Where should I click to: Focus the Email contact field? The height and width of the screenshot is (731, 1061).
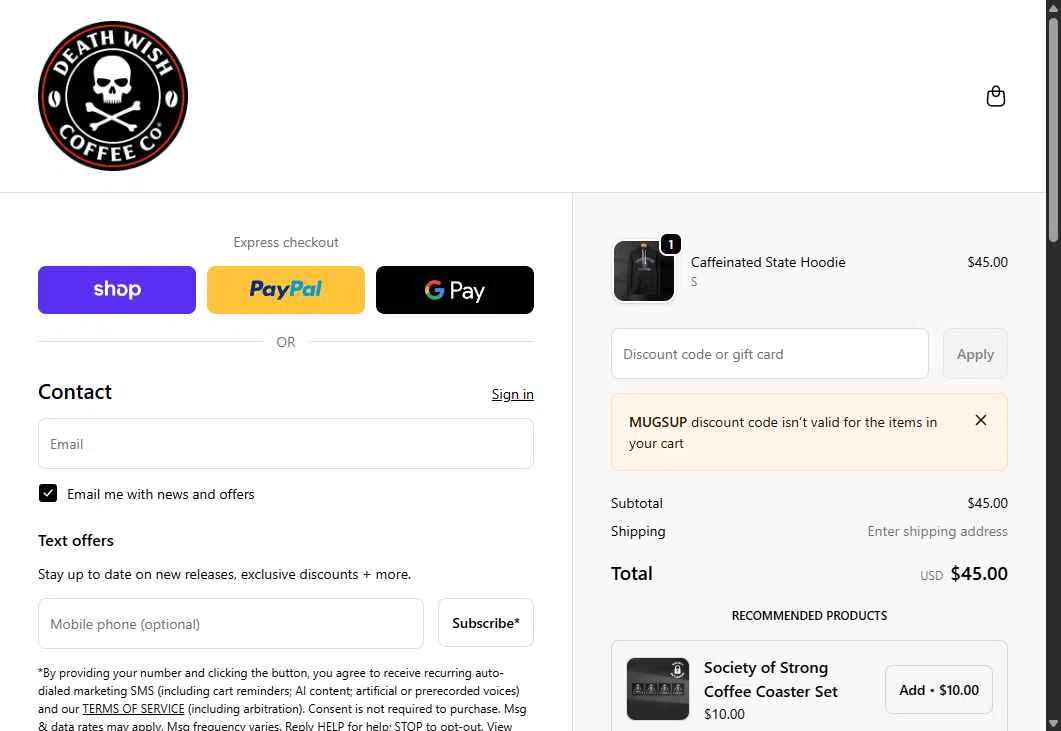(x=286, y=443)
